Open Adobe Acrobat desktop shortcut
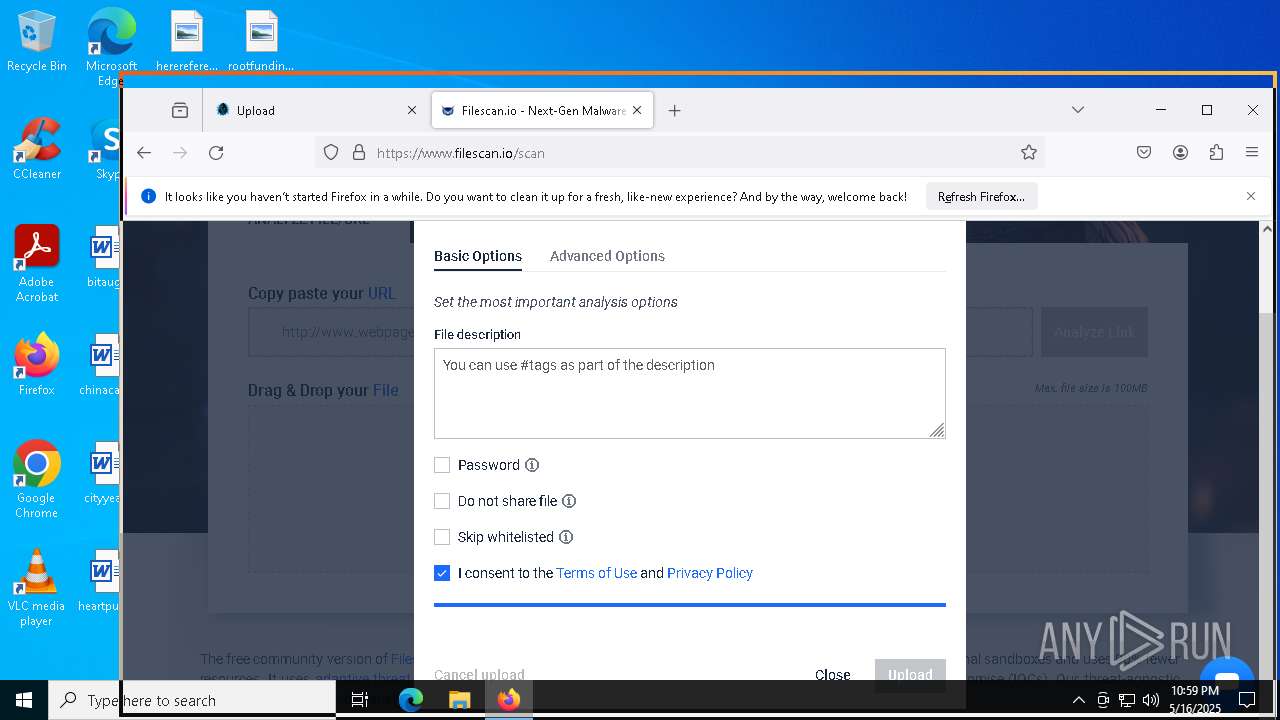This screenshot has width=1280, height=720. (37, 264)
